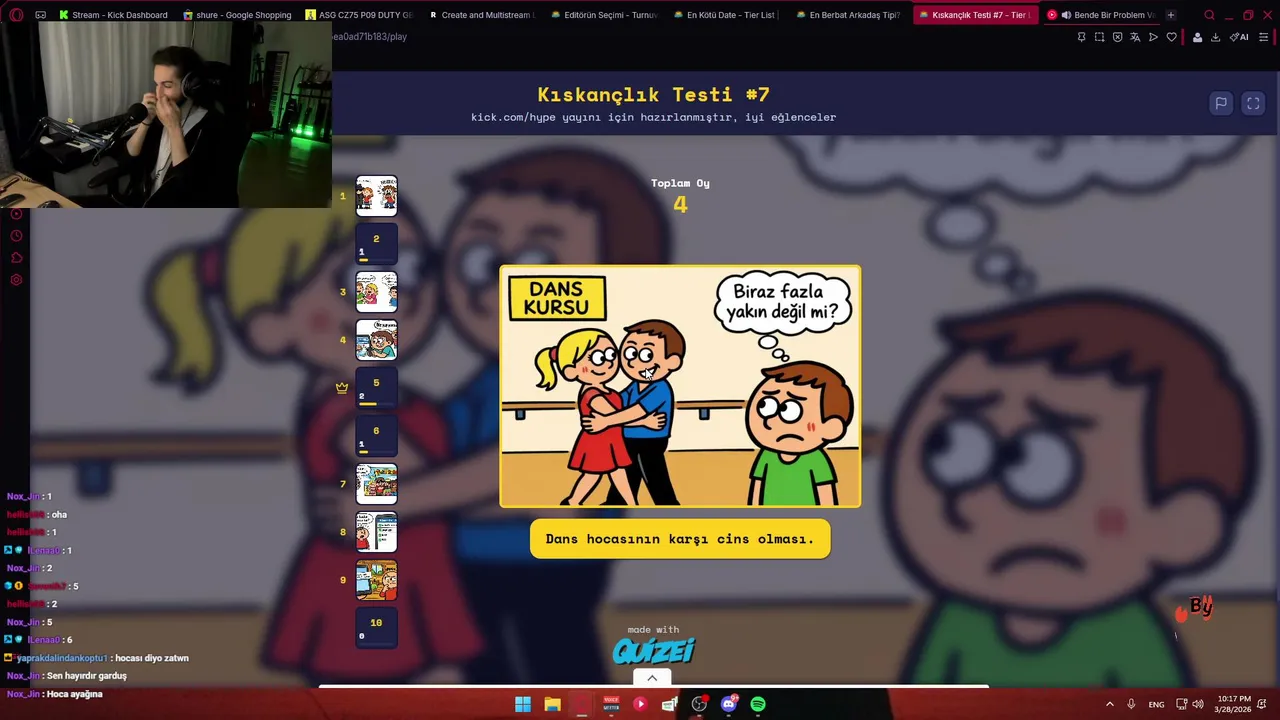Screen dimensions: 1280x720
Task: Click the Dans Kursu cartoon image
Action: pos(680,386)
